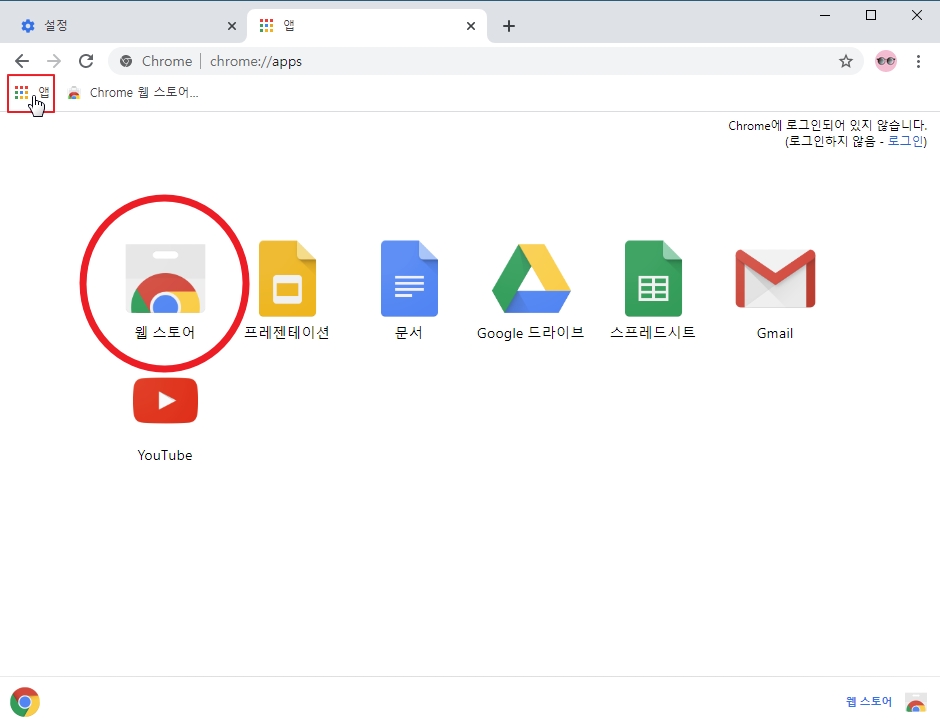Minimize the Chrome window

(825, 15)
